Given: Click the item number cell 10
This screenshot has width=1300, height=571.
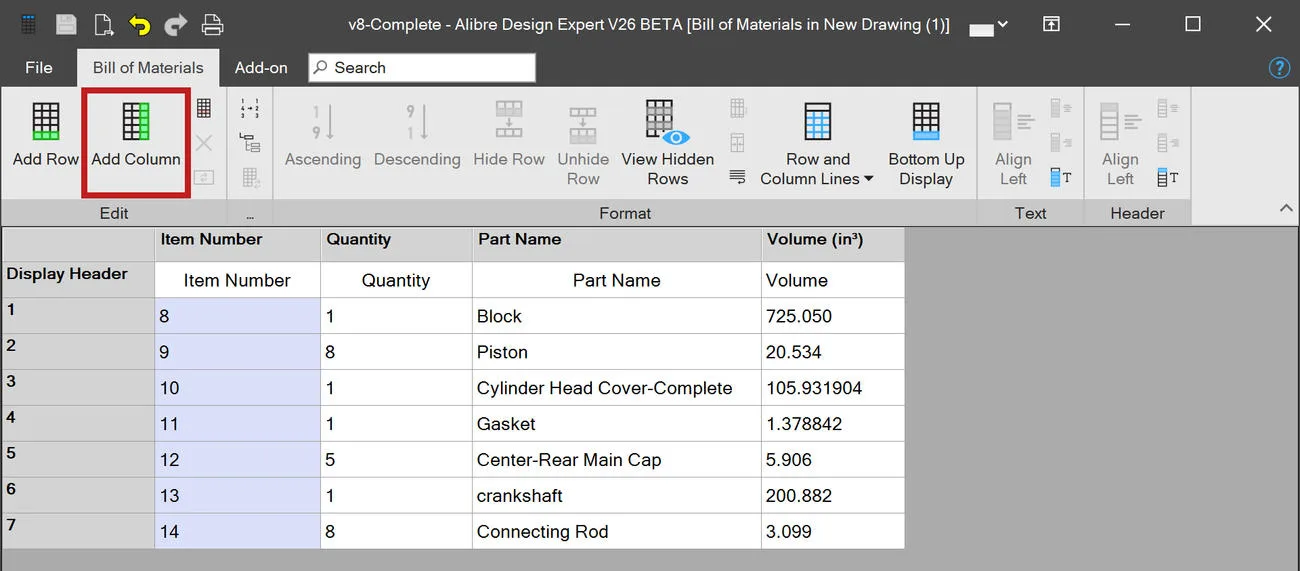Looking at the screenshot, I should 238,388.
